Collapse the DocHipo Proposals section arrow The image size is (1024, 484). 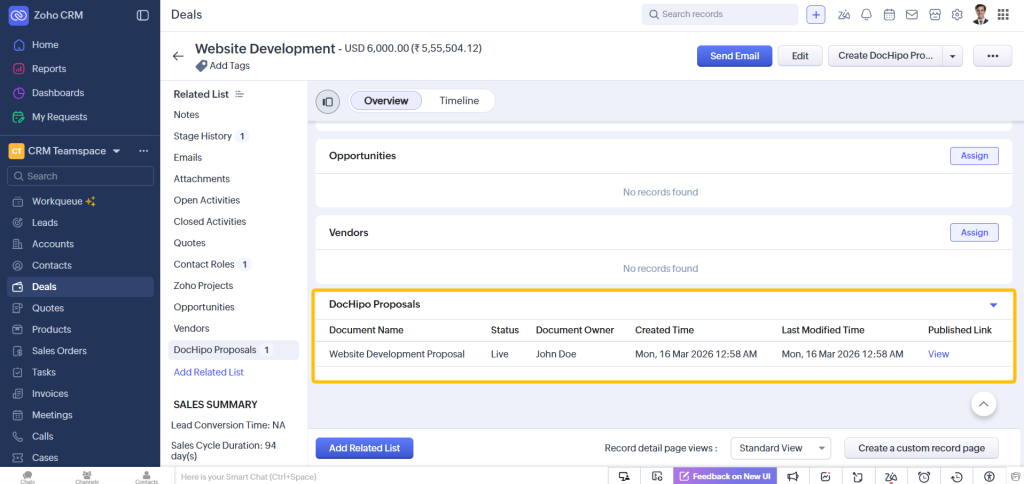993,305
